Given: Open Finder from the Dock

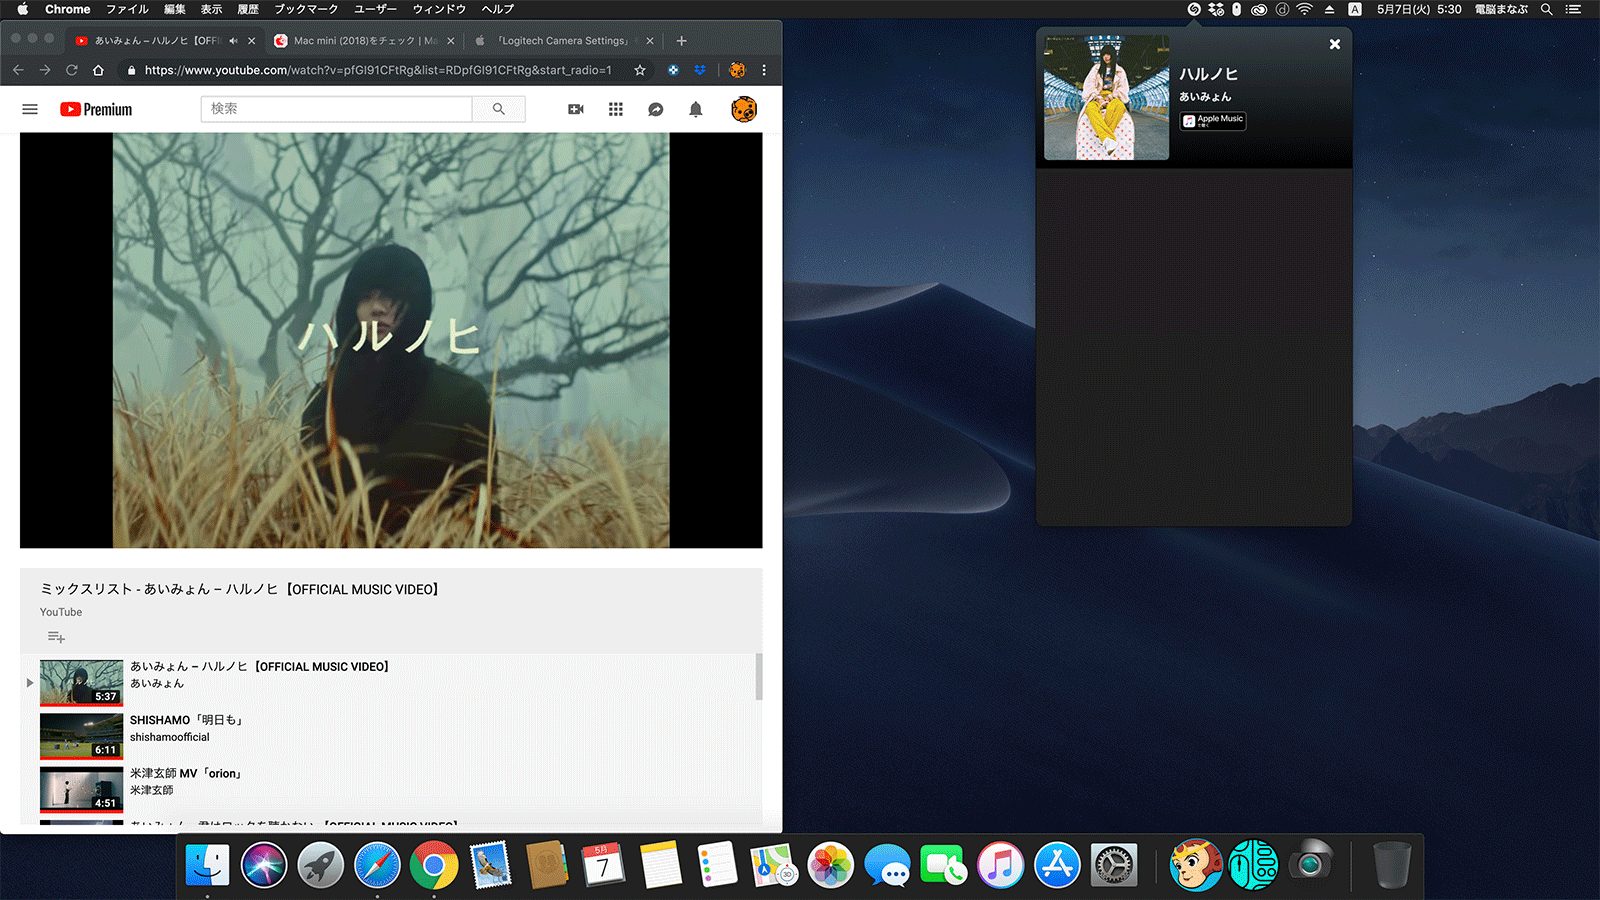Looking at the screenshot, I should coord(207,865).
